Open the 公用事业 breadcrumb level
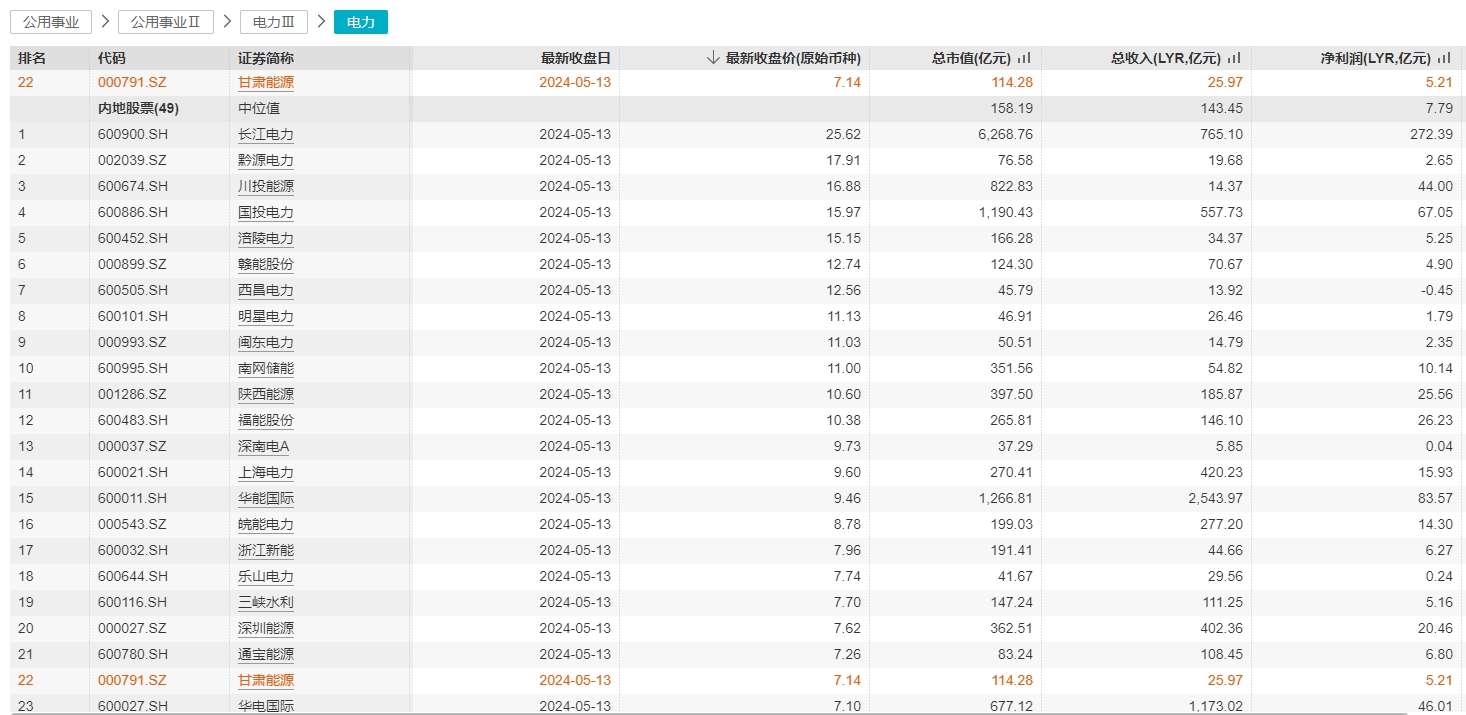1466x715 pixels. pos(51,22)
